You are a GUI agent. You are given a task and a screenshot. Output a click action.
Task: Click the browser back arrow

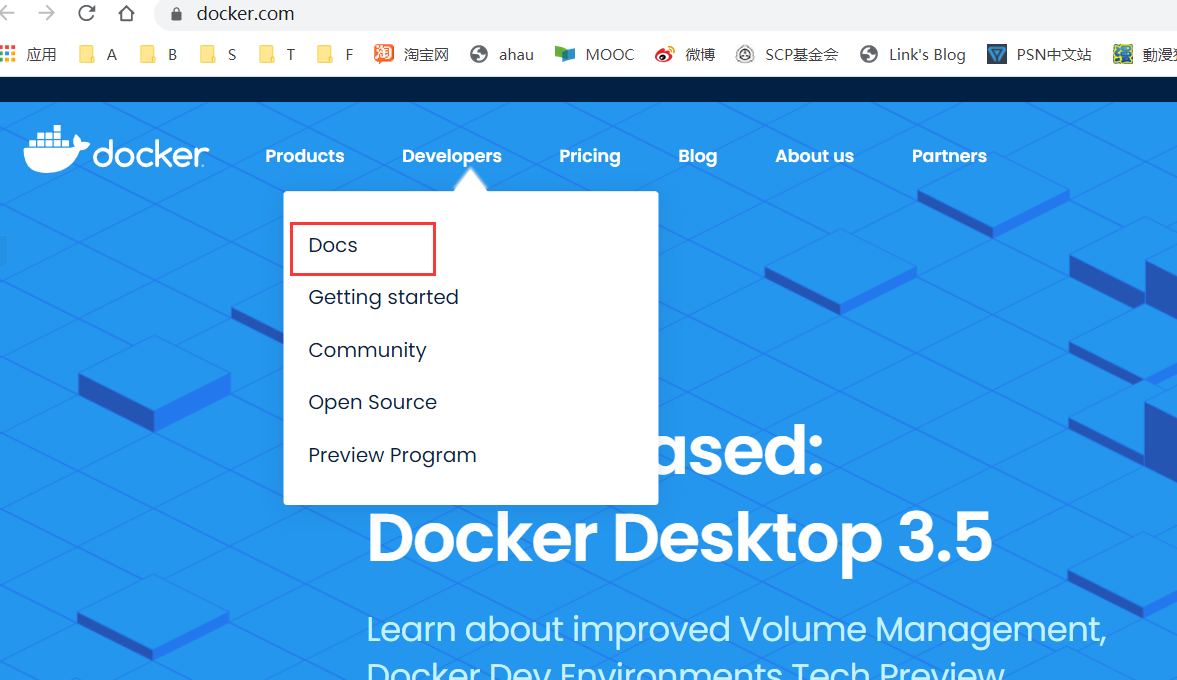pos(7,13)
